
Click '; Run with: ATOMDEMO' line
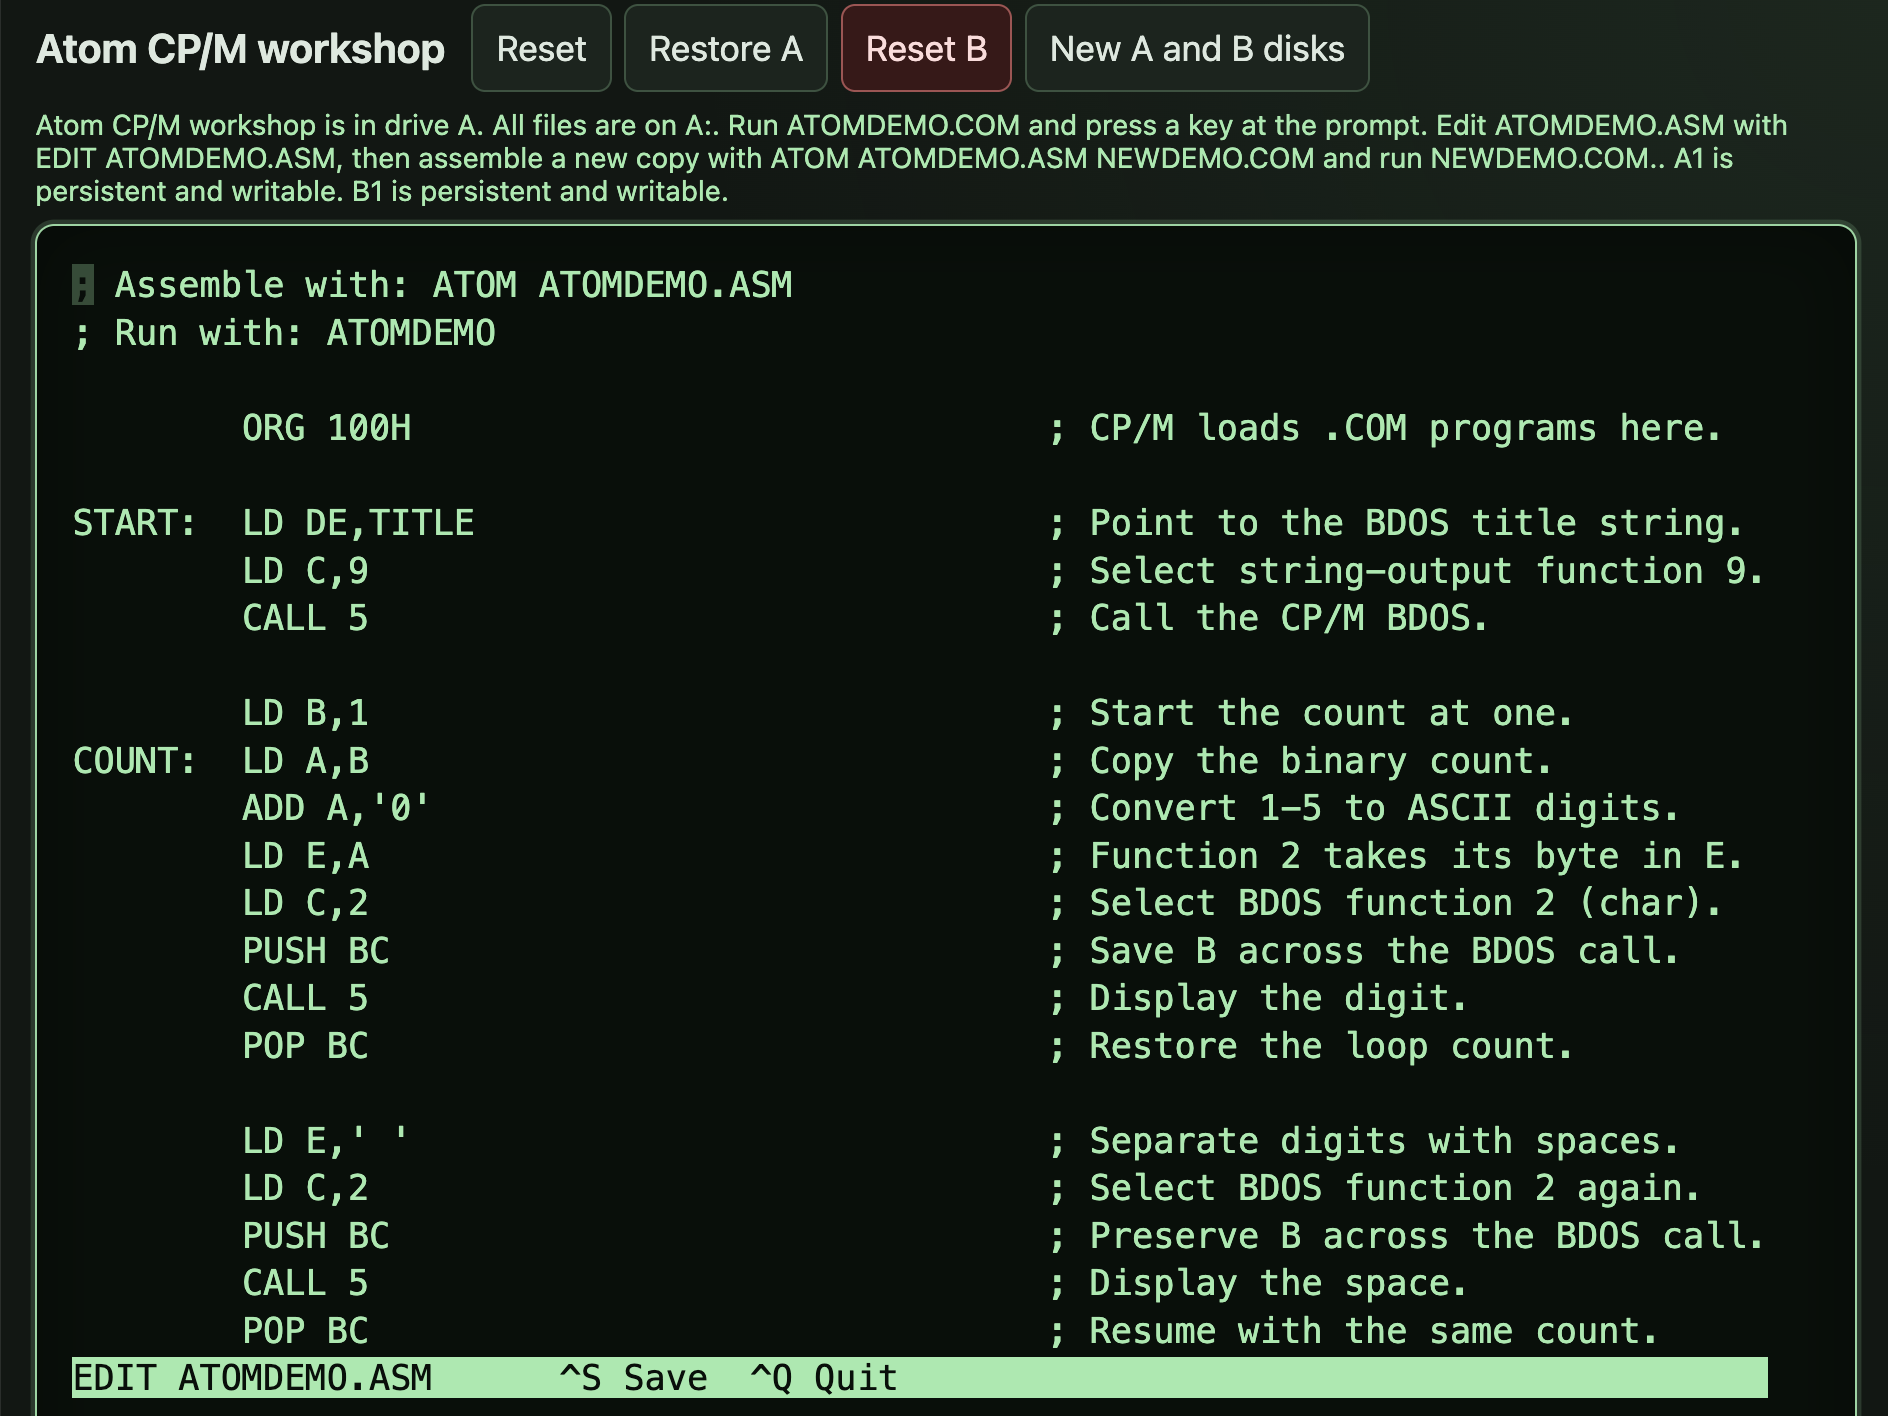[284, 333]
